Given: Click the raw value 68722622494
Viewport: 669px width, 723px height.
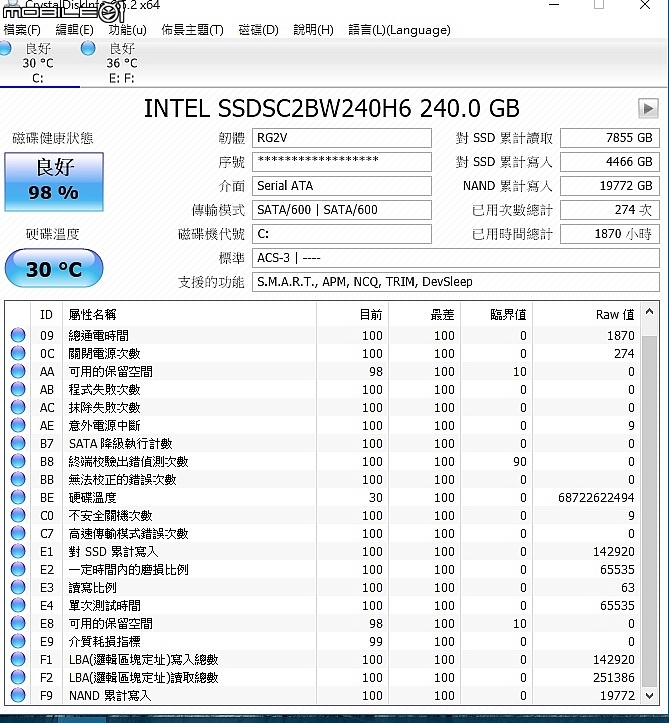Looking at the screenshot, I should pyautogui.click(x=596, y=498).
